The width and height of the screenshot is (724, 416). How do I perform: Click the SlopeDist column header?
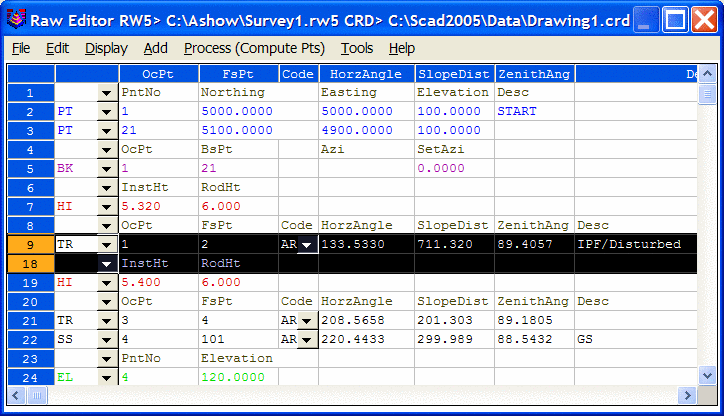click(454, 74)
